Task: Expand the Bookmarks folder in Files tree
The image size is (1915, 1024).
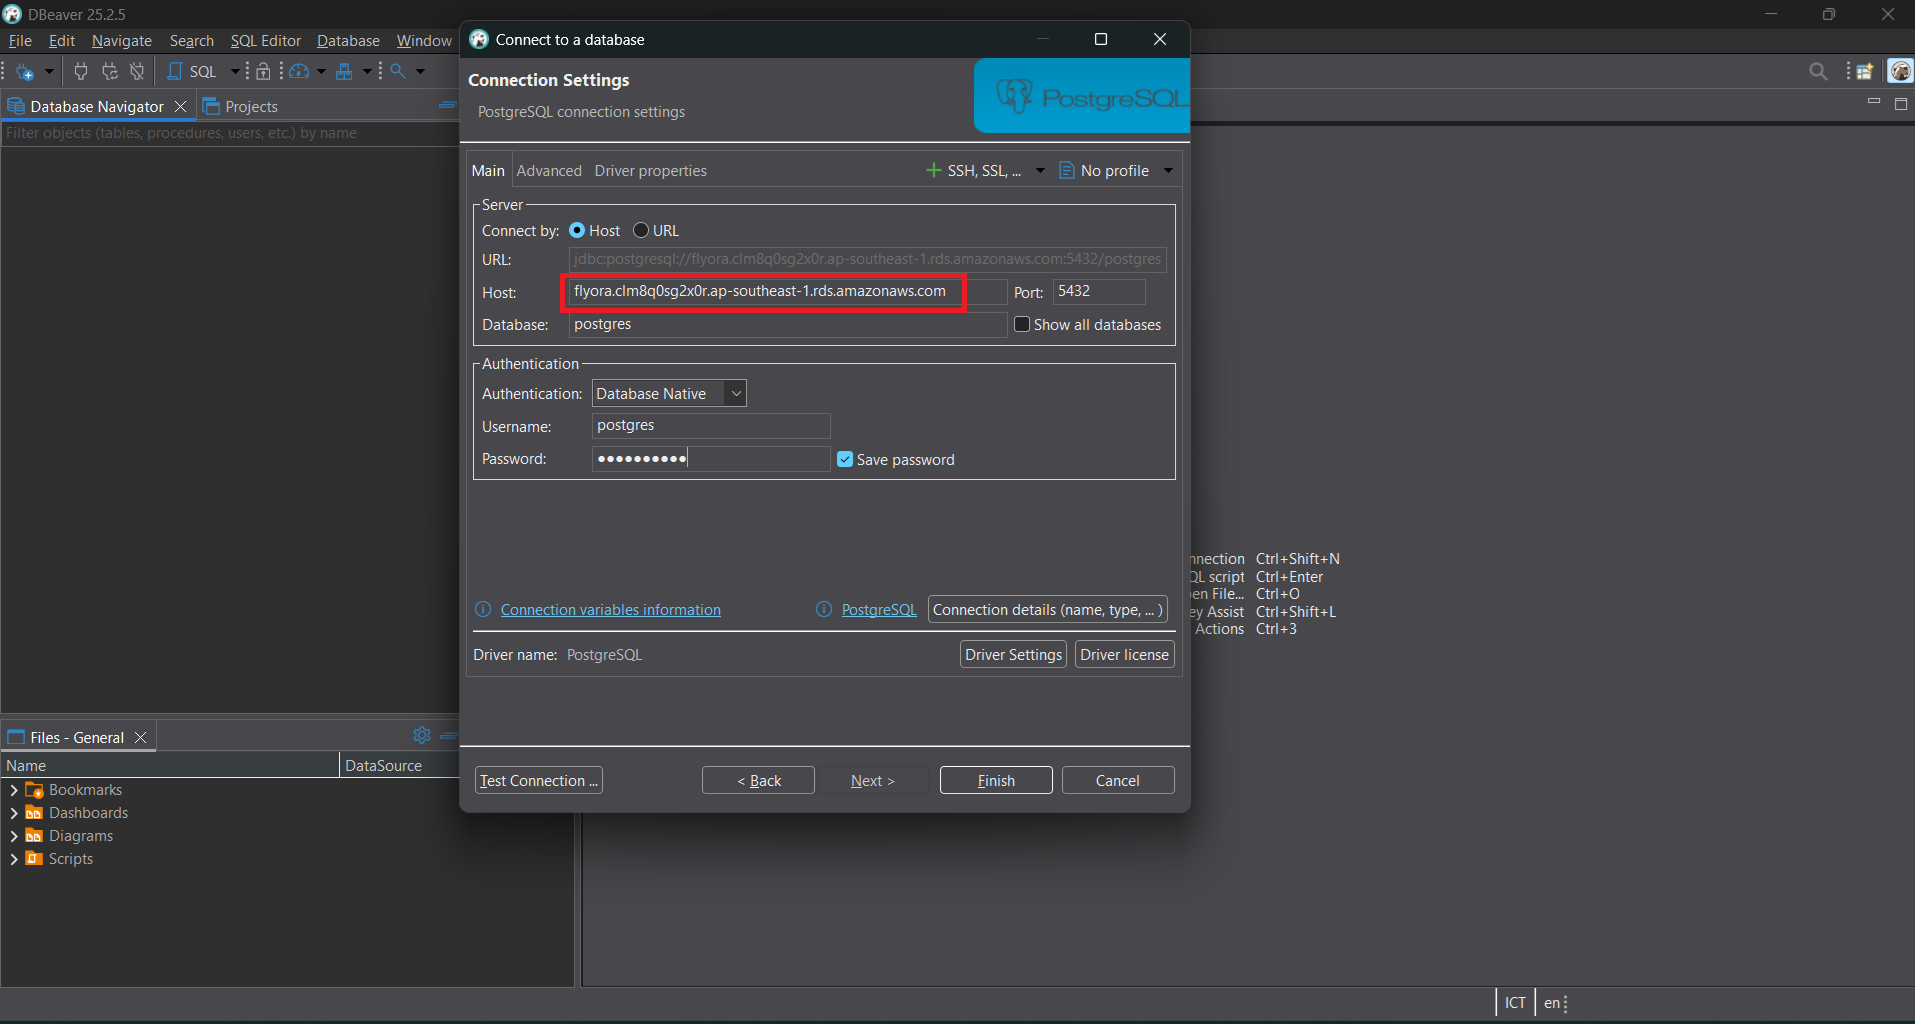Action: (x=14, y=790)
